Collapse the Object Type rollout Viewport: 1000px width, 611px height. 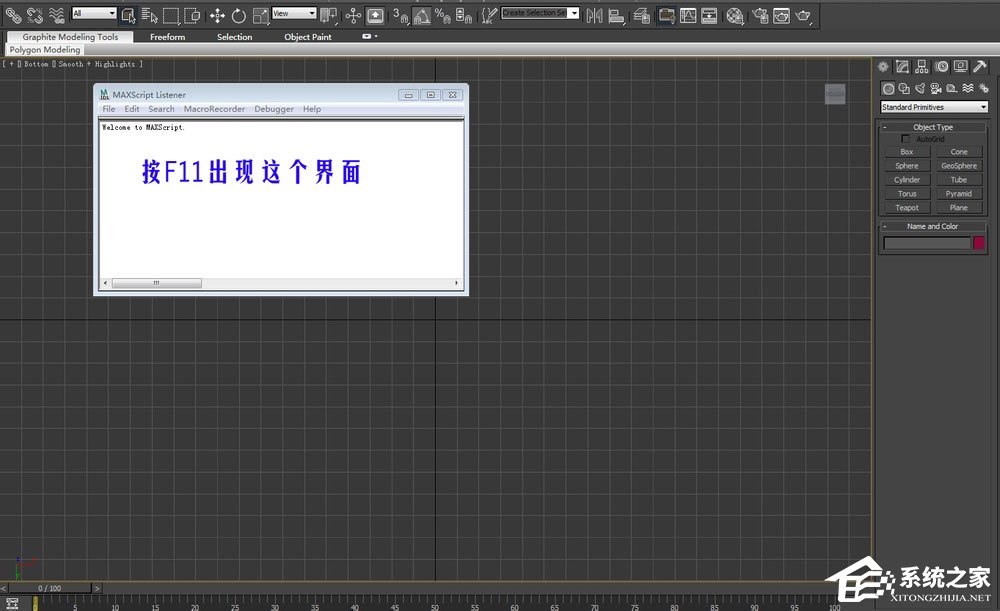point(933,127)
